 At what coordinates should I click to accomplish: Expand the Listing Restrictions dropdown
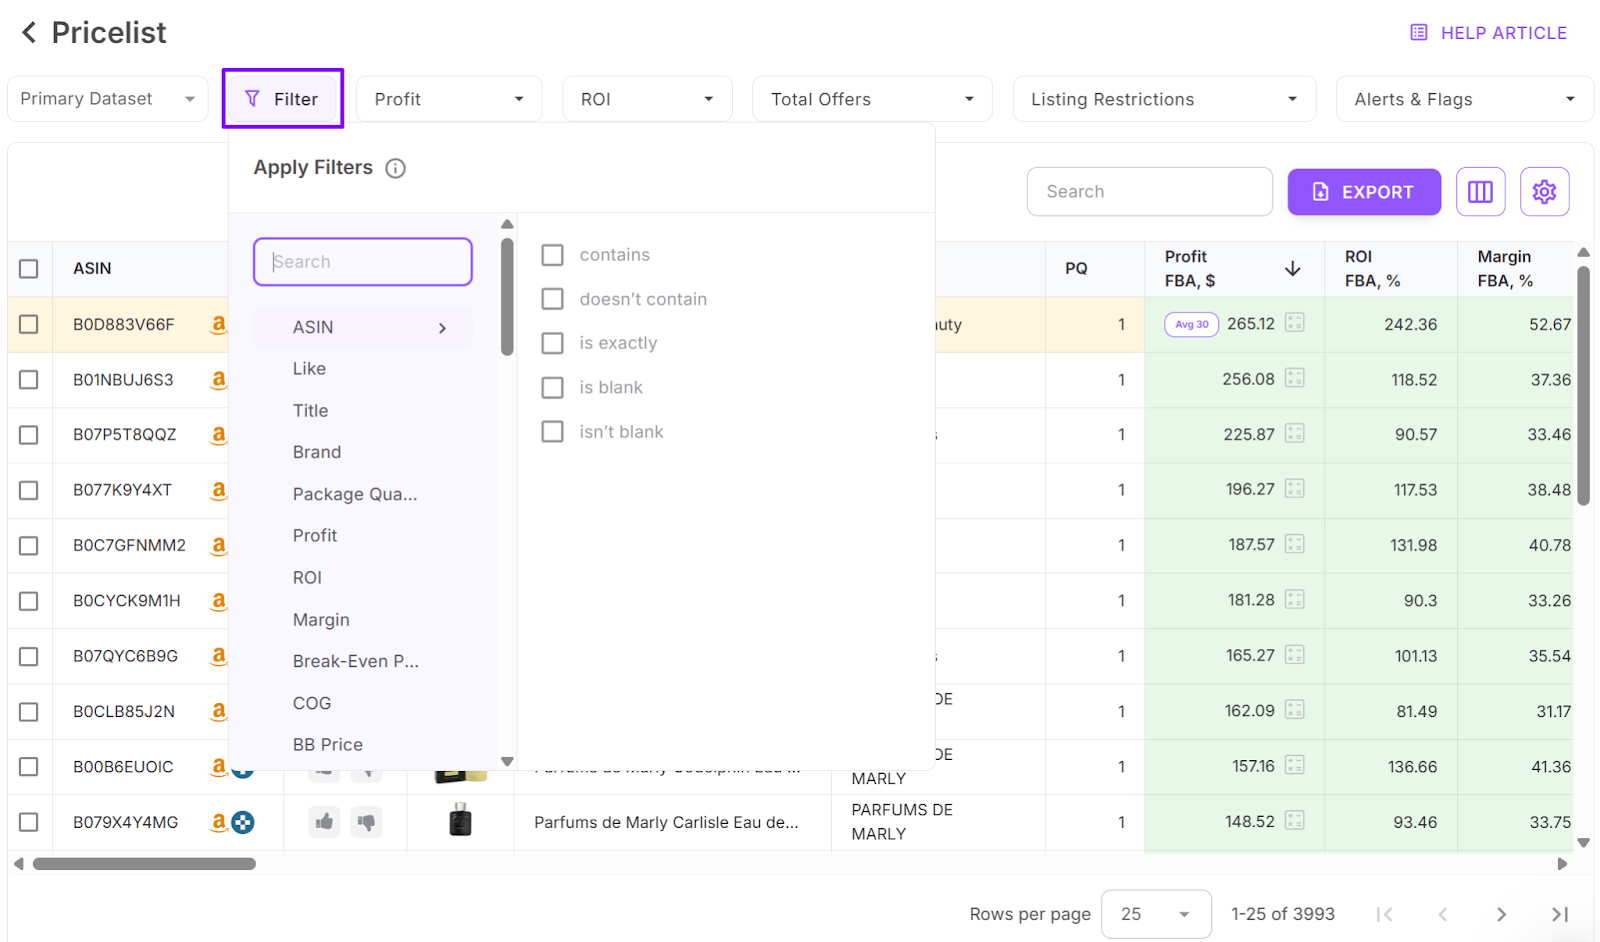click(x=1163, y=99)
